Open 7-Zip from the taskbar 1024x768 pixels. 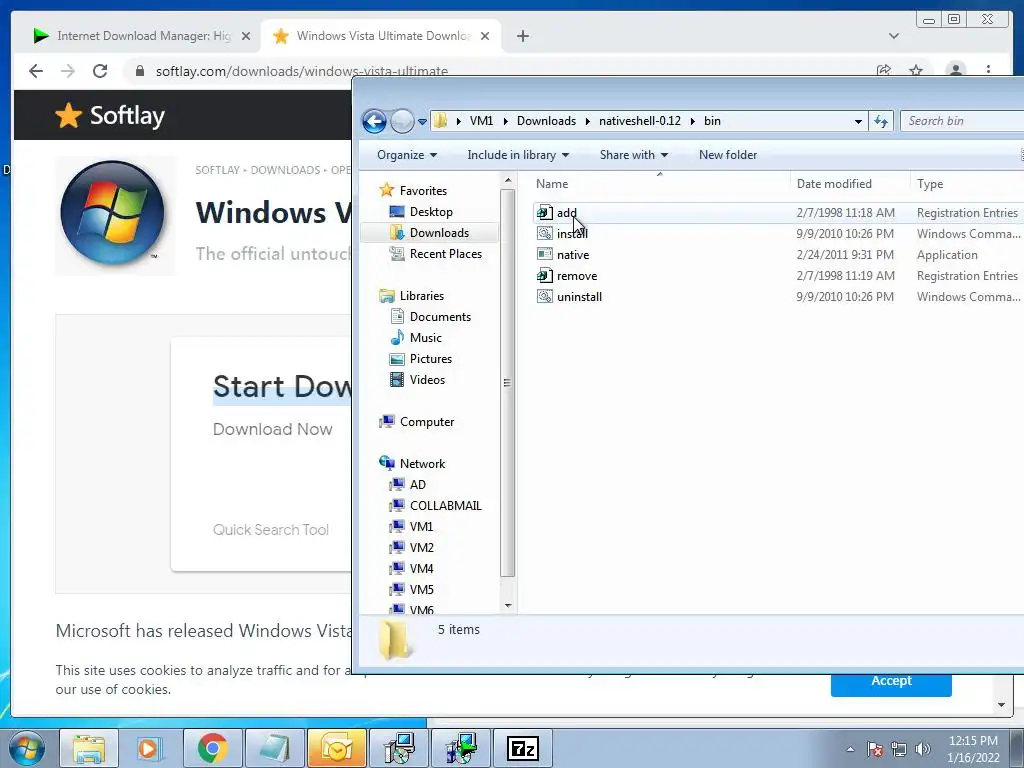[x=522, y=748]
